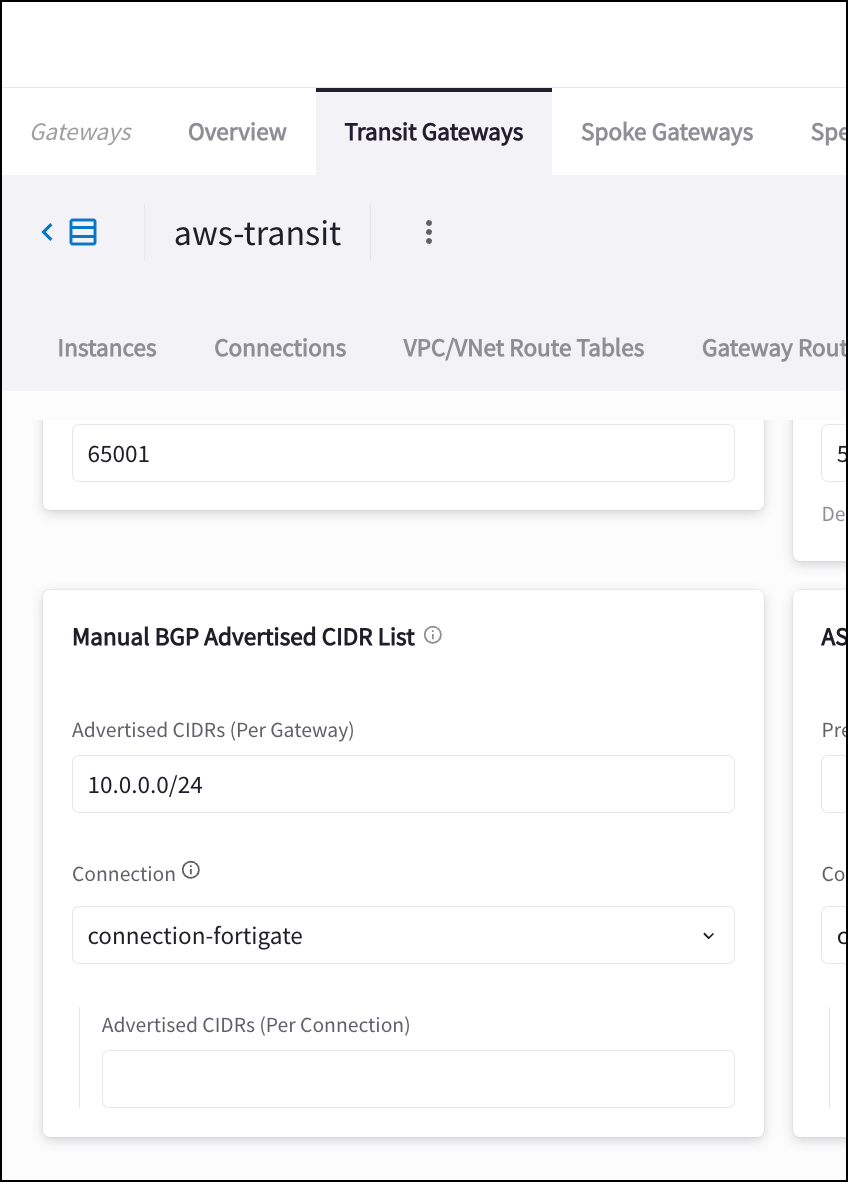Go to the Instances sub-tab
This screenshot has height=1182, width=848.
tap(107, 348)
